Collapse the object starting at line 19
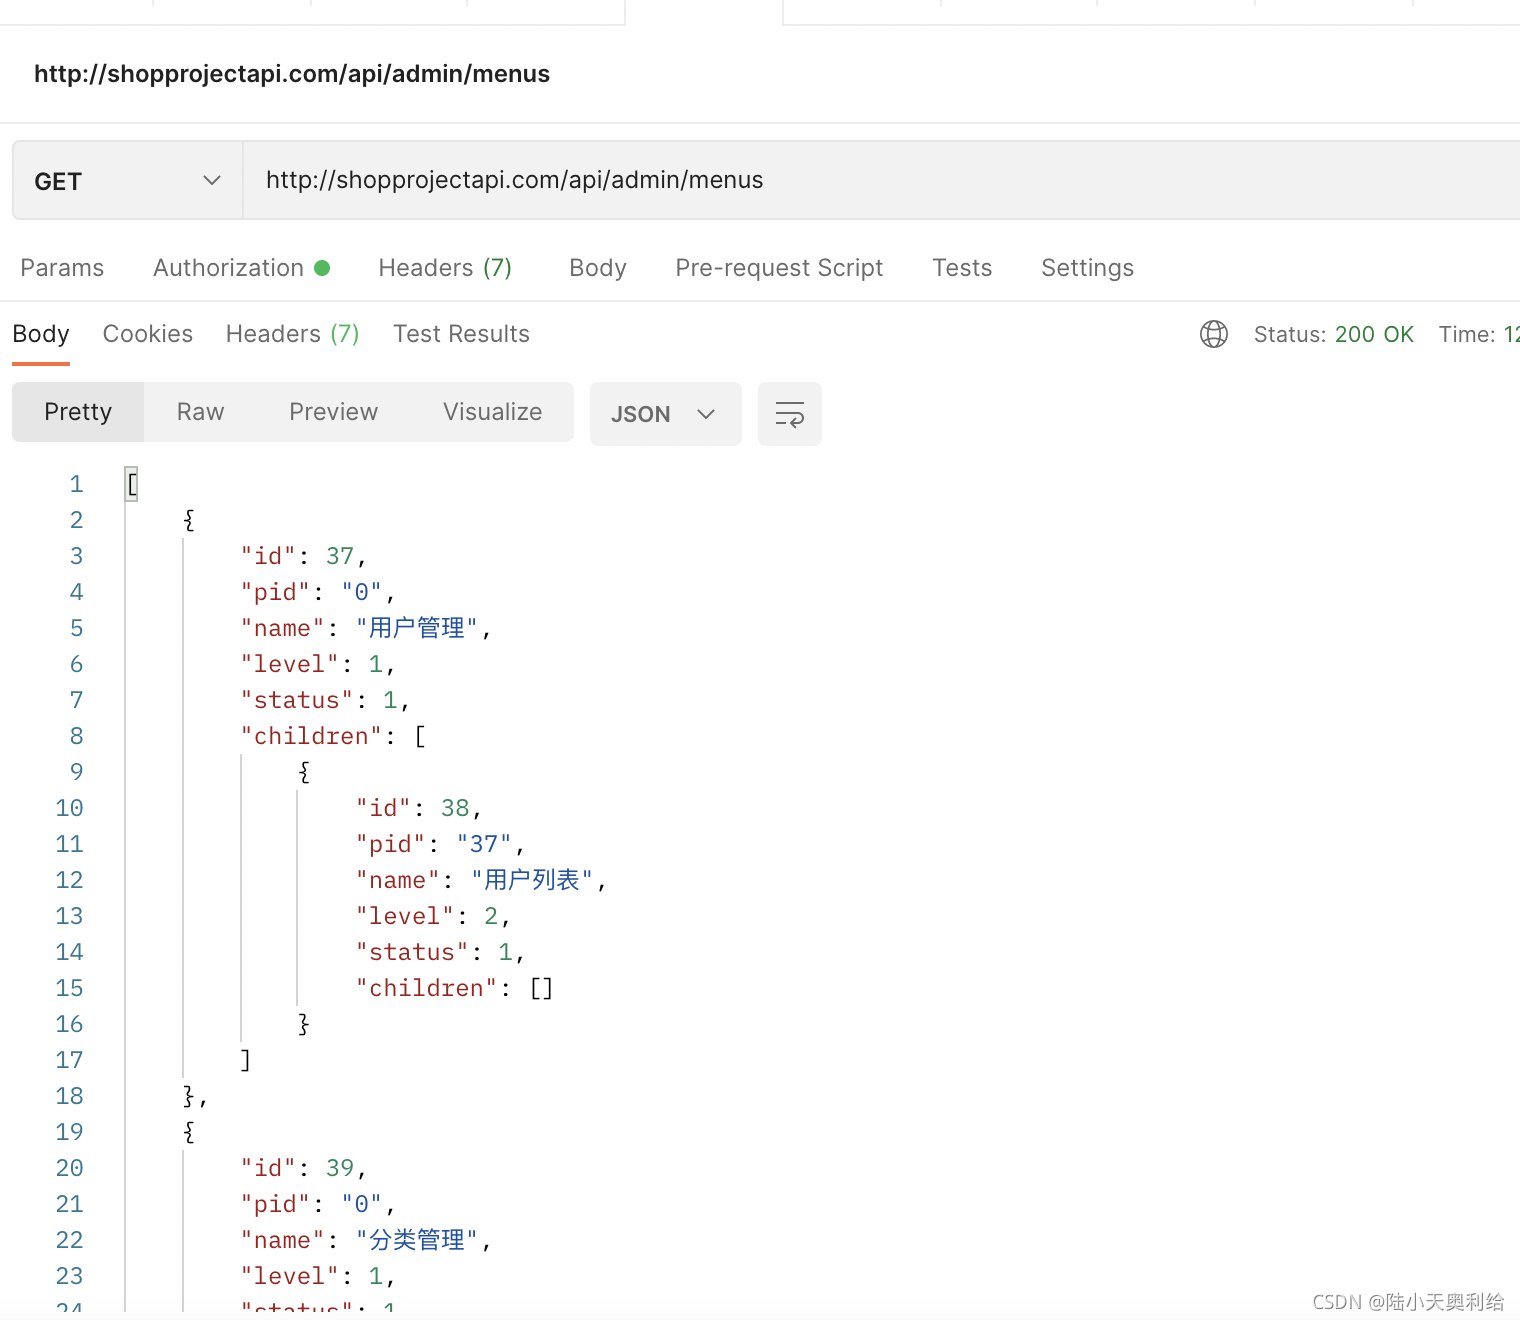The image size is (1520, 1320). (x=189, y=1132)
